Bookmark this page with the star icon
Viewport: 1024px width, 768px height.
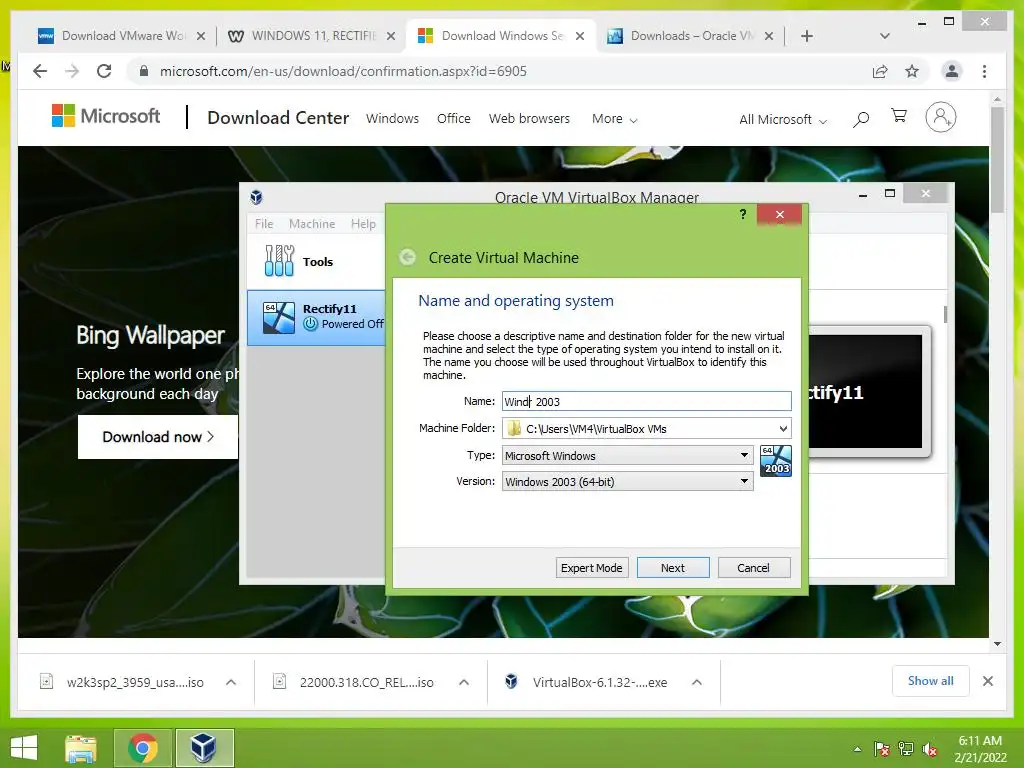click(912, 71)
